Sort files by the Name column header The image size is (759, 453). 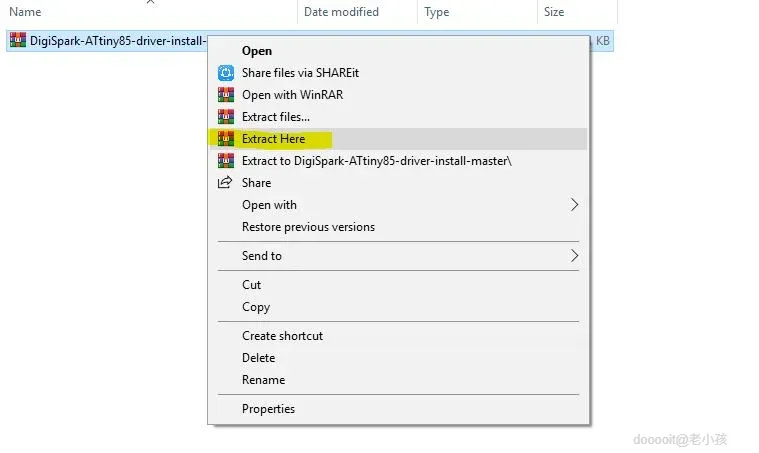coord(25,12)
